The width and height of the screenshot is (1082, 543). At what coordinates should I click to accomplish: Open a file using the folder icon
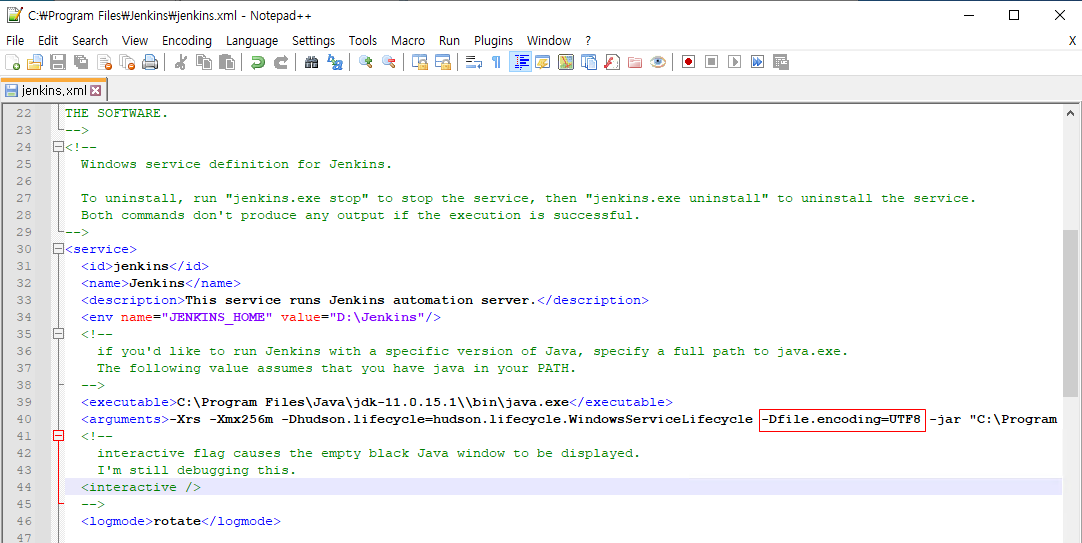coord(35,62)
